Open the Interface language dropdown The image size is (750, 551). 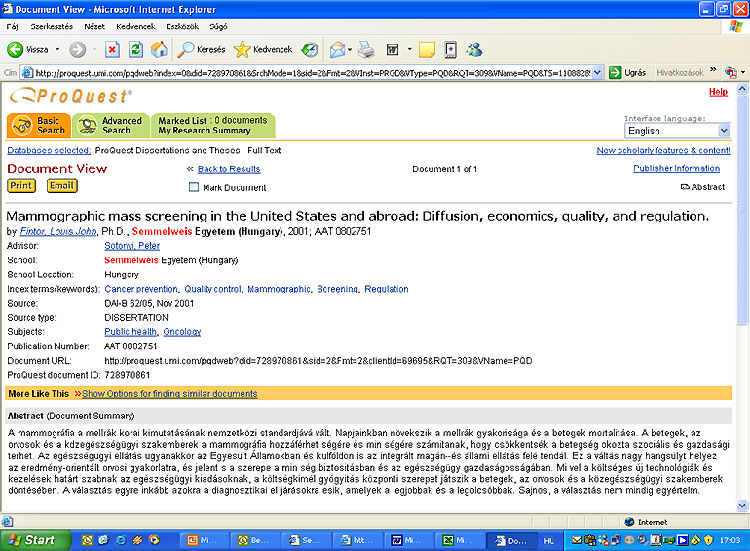tap(677, 130)
